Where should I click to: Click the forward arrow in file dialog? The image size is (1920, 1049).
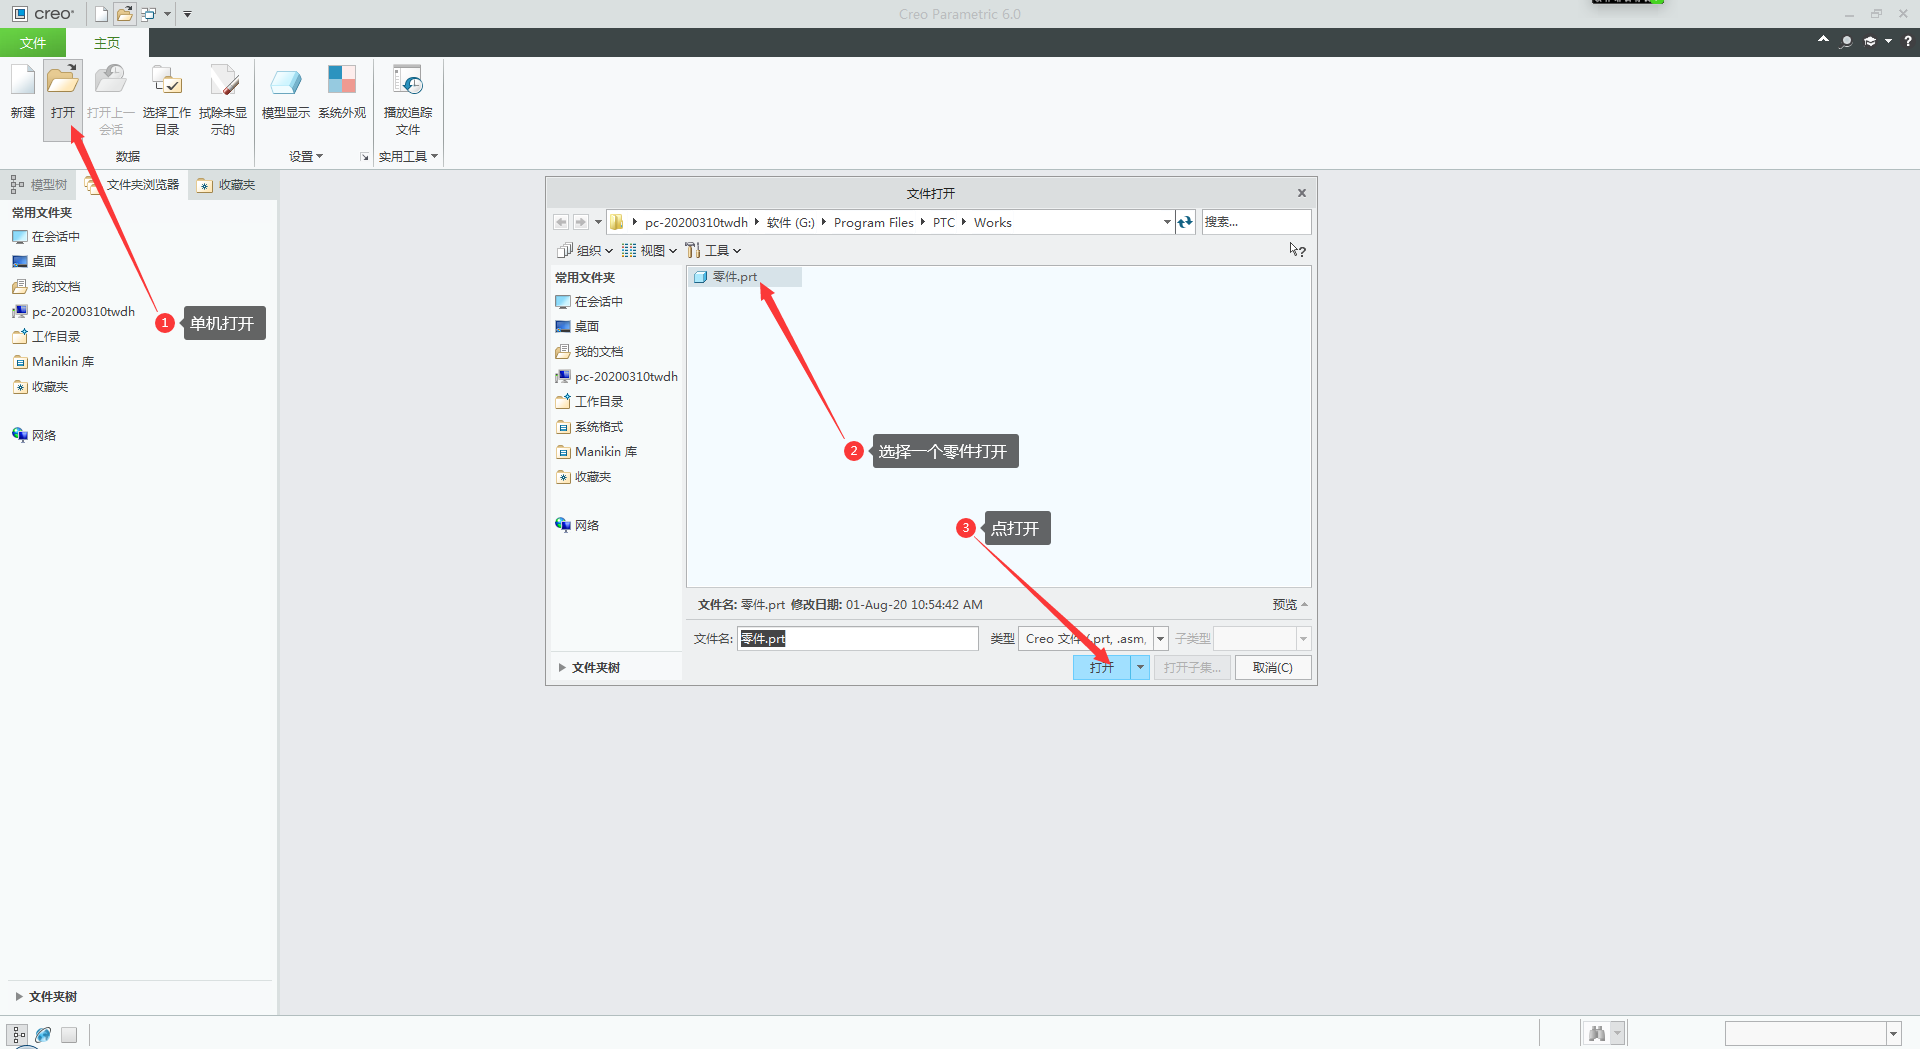(580, 222)
